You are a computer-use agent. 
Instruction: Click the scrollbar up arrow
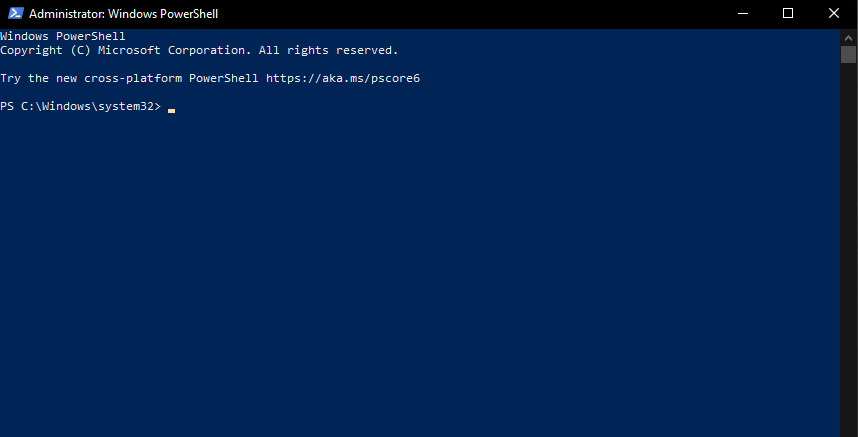pyautogui.click(x=849, y=36)
